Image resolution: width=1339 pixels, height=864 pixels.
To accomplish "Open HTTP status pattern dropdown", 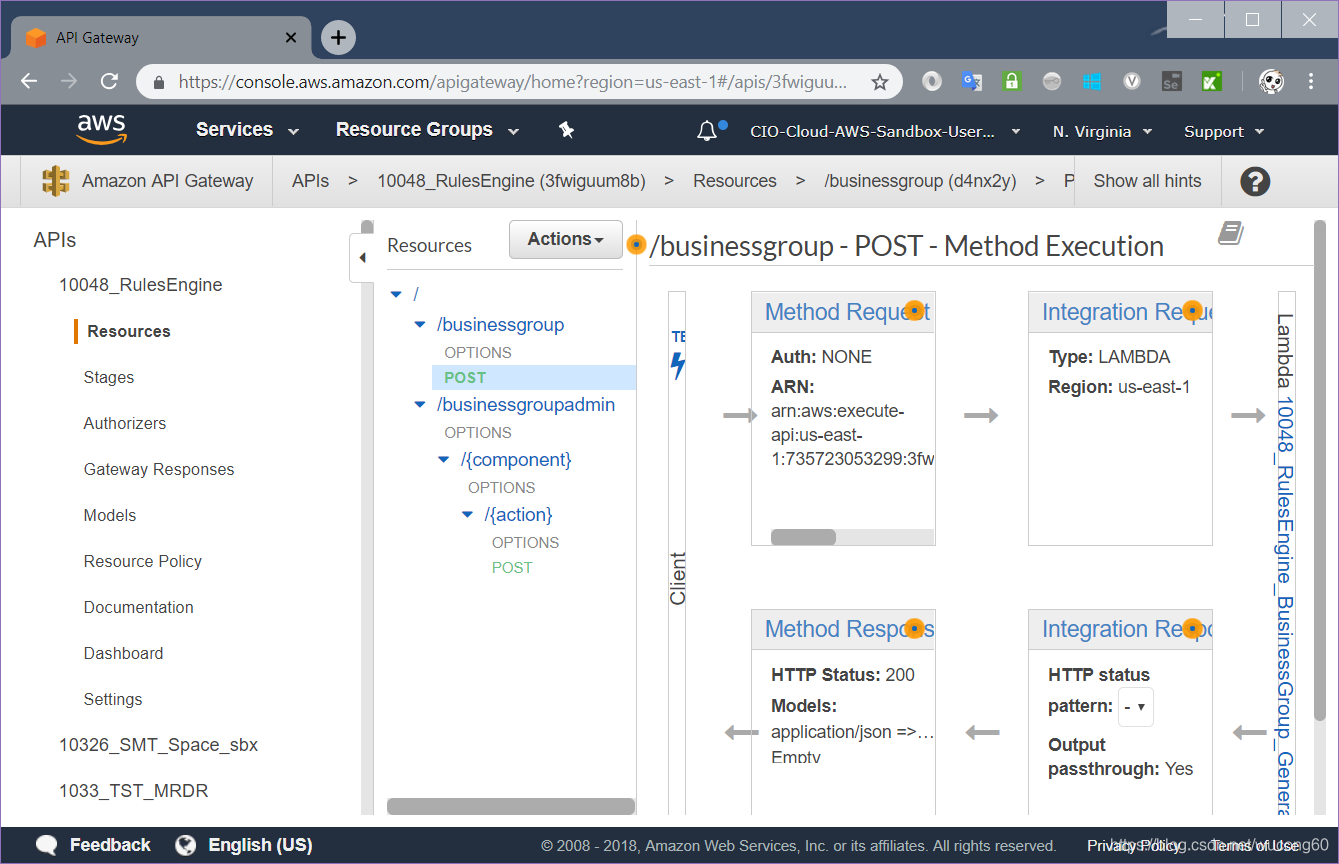I will tap(1136, 706).
